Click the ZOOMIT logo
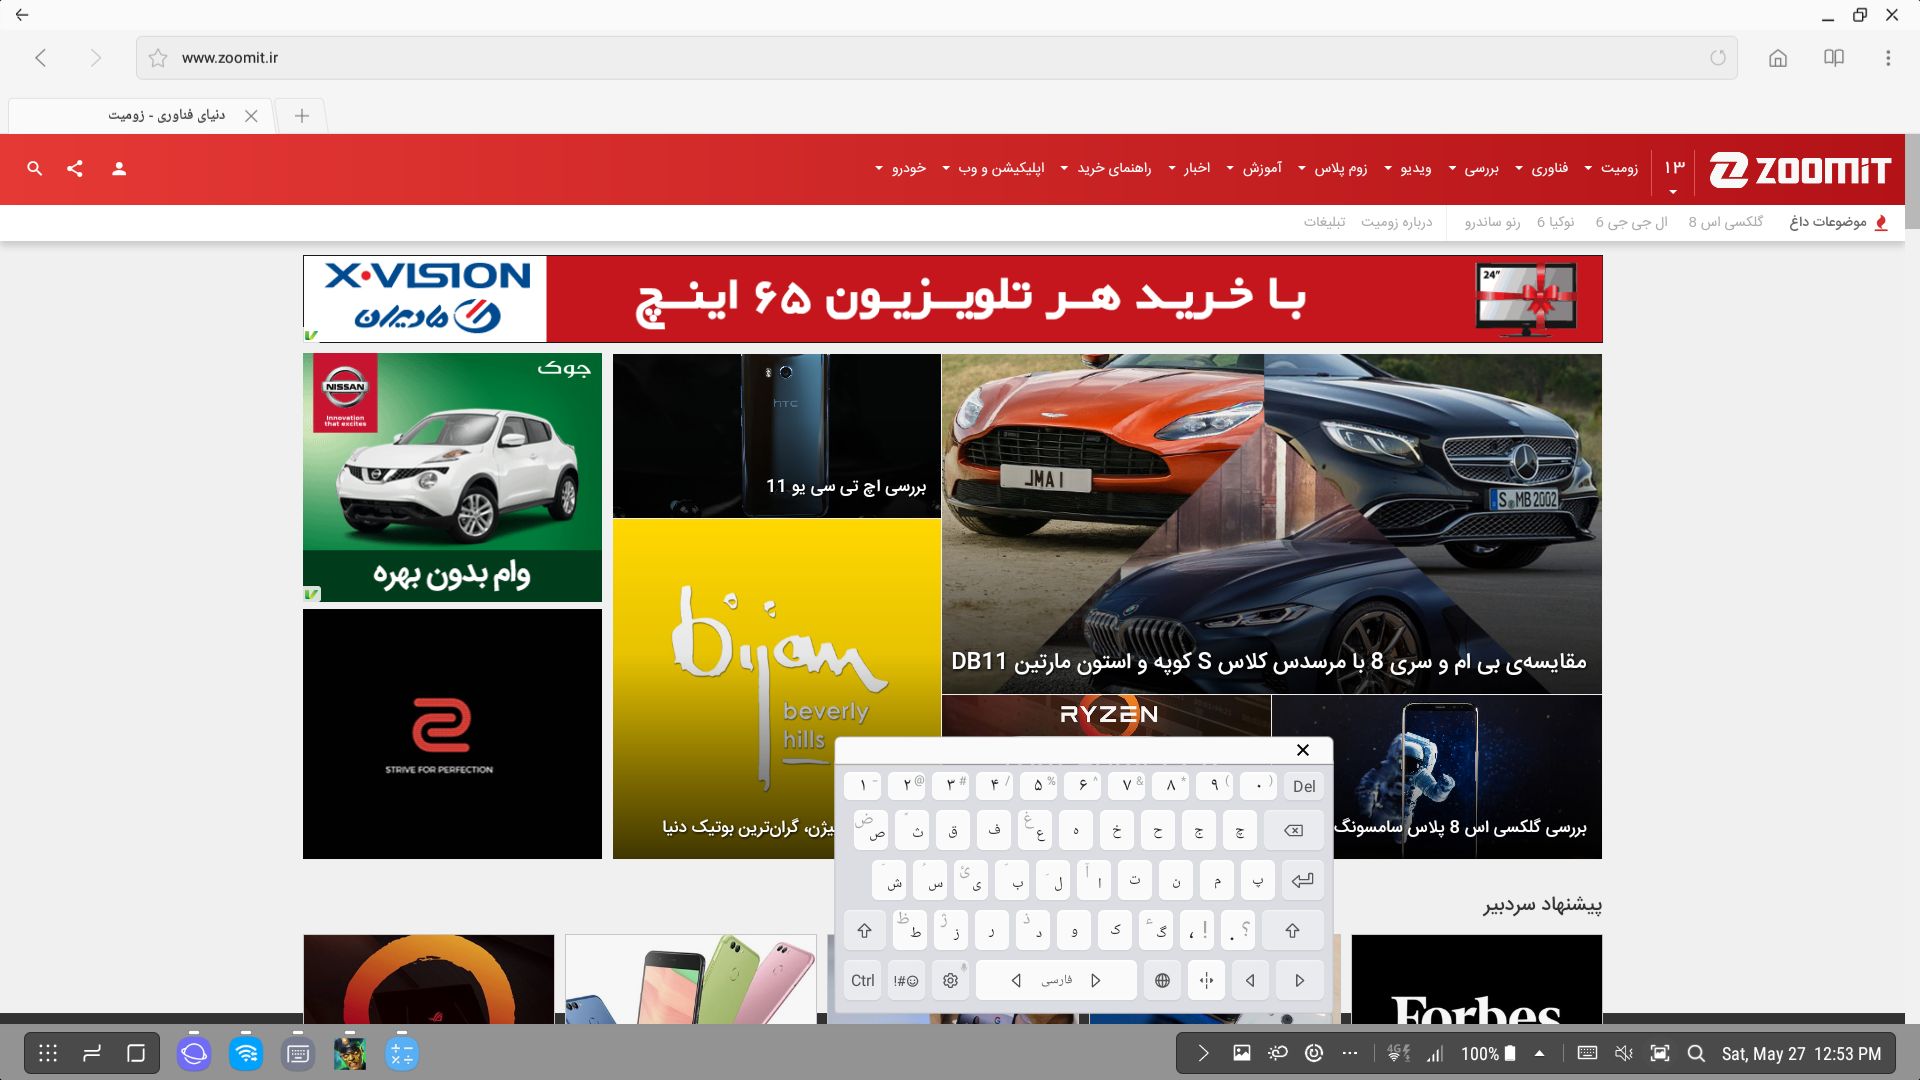 [1800, 170]
